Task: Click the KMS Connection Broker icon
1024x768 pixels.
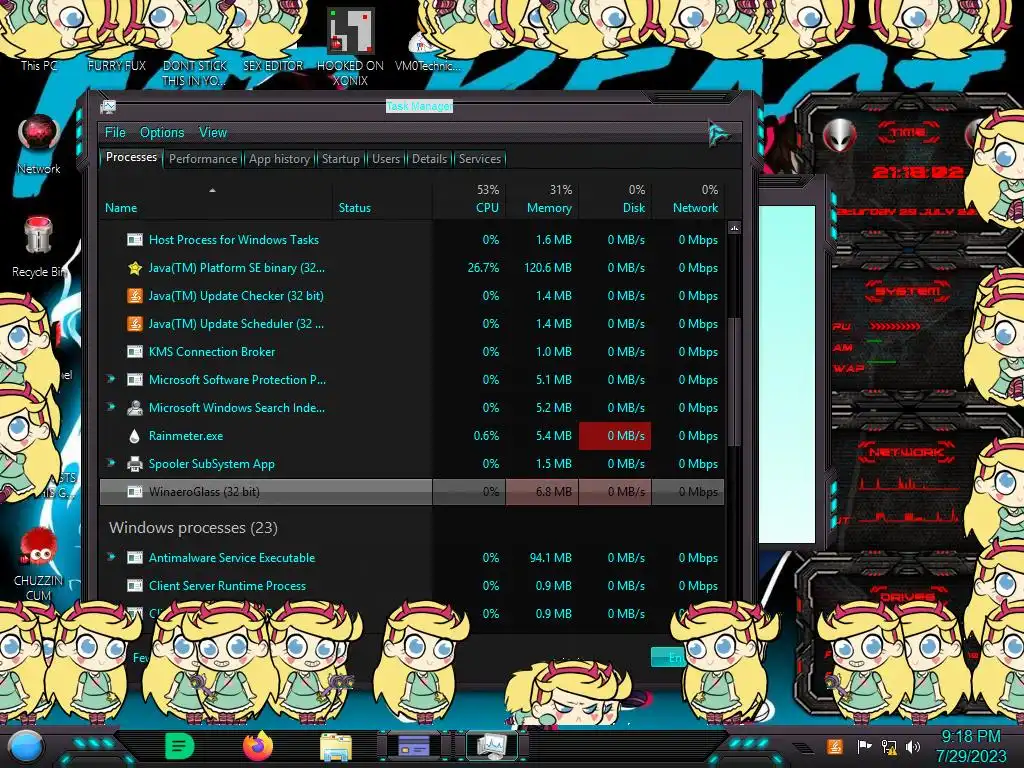Action: [x=135, y=352]
